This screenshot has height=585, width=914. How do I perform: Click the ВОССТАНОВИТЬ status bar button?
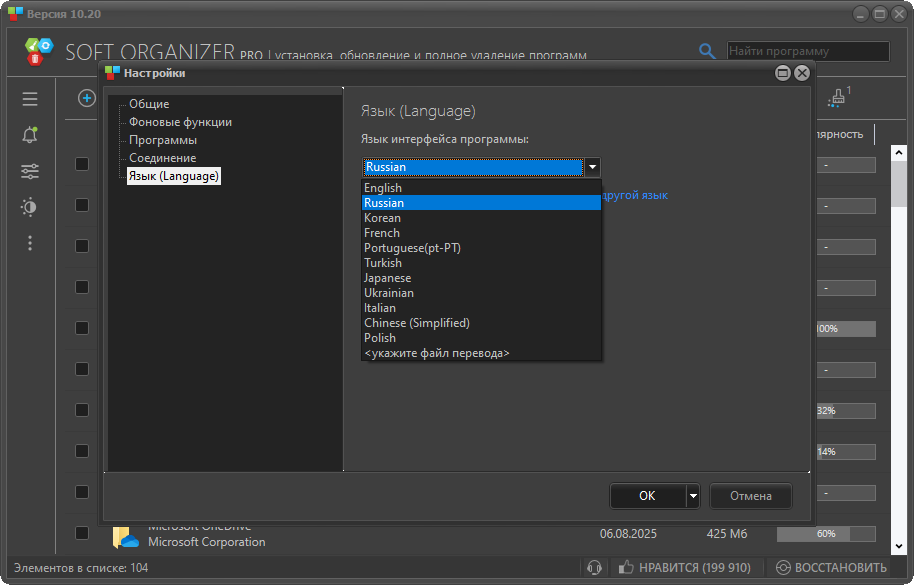pyautogui.click(x=838, y=566)
